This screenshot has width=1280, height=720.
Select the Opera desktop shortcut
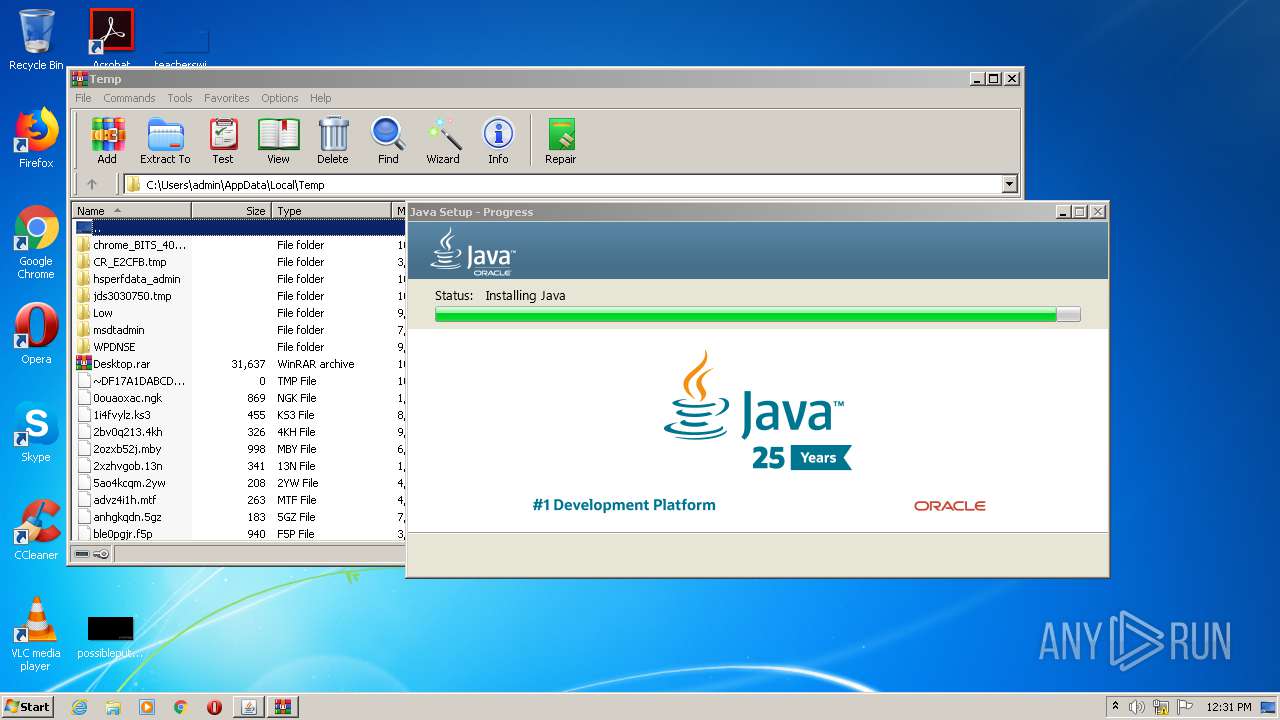tap(36, 334)
